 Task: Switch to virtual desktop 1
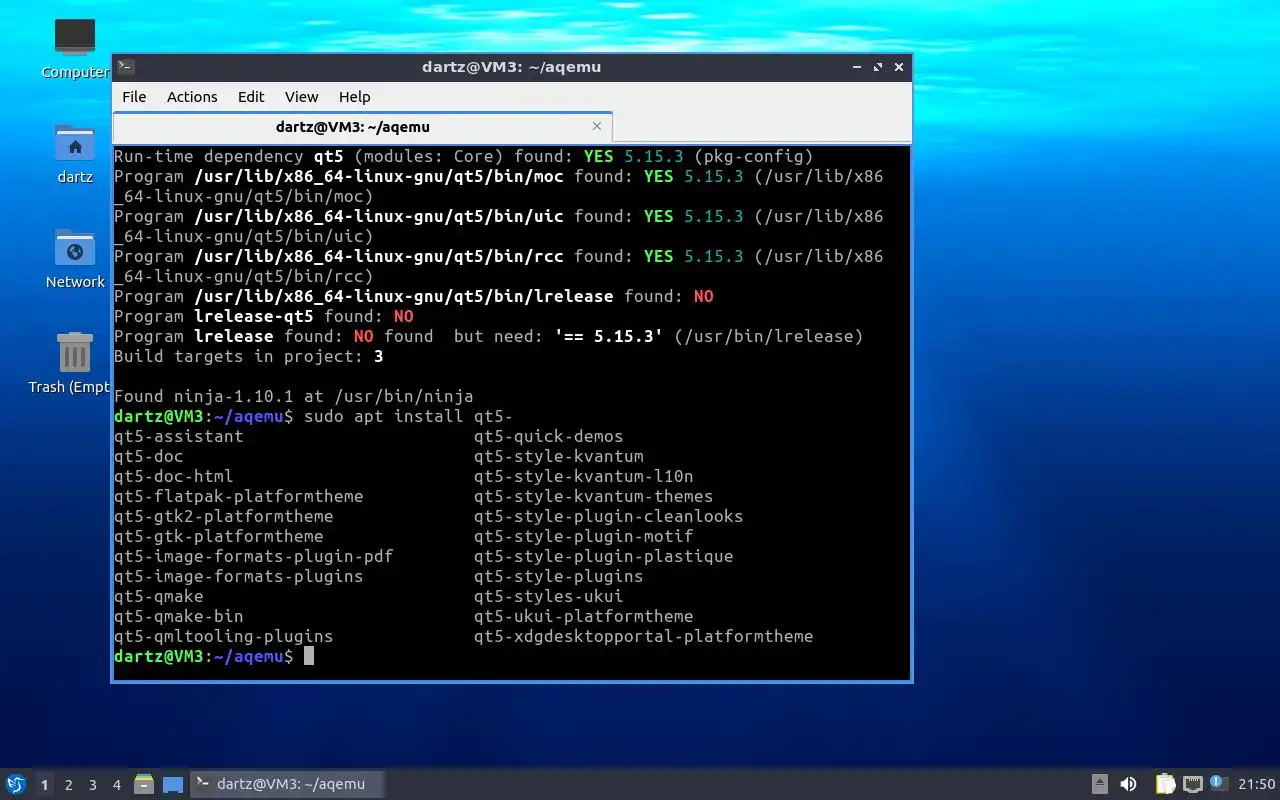click(x=44, y=785)
